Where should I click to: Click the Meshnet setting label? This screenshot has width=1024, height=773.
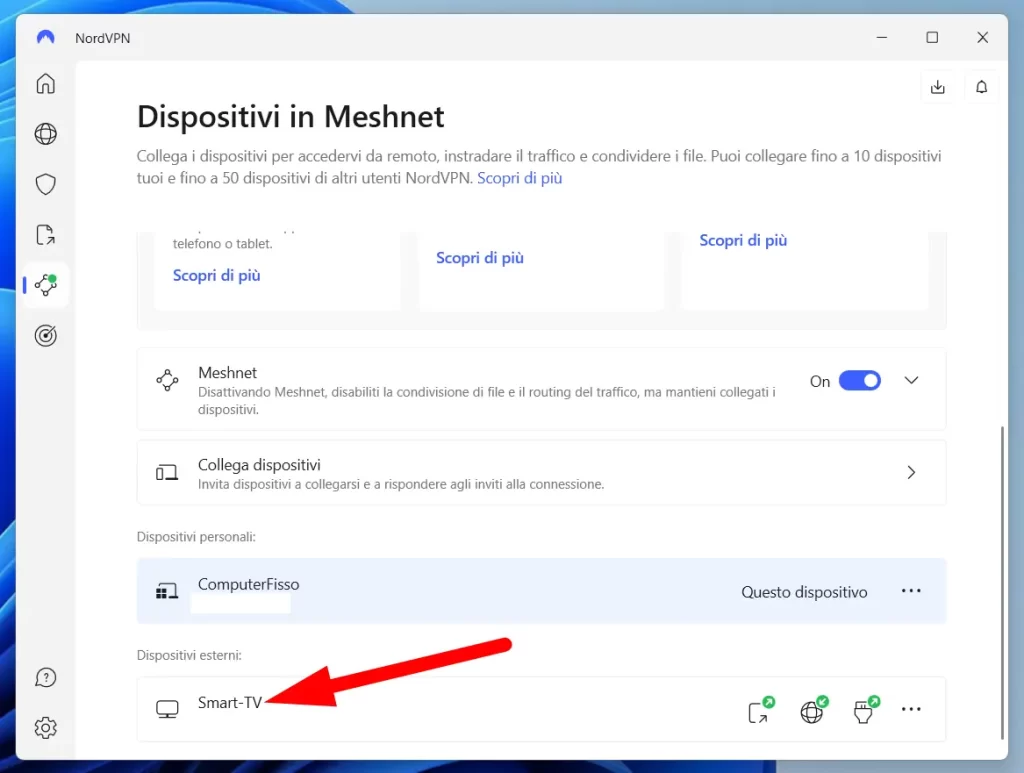(x=227, y=373)
